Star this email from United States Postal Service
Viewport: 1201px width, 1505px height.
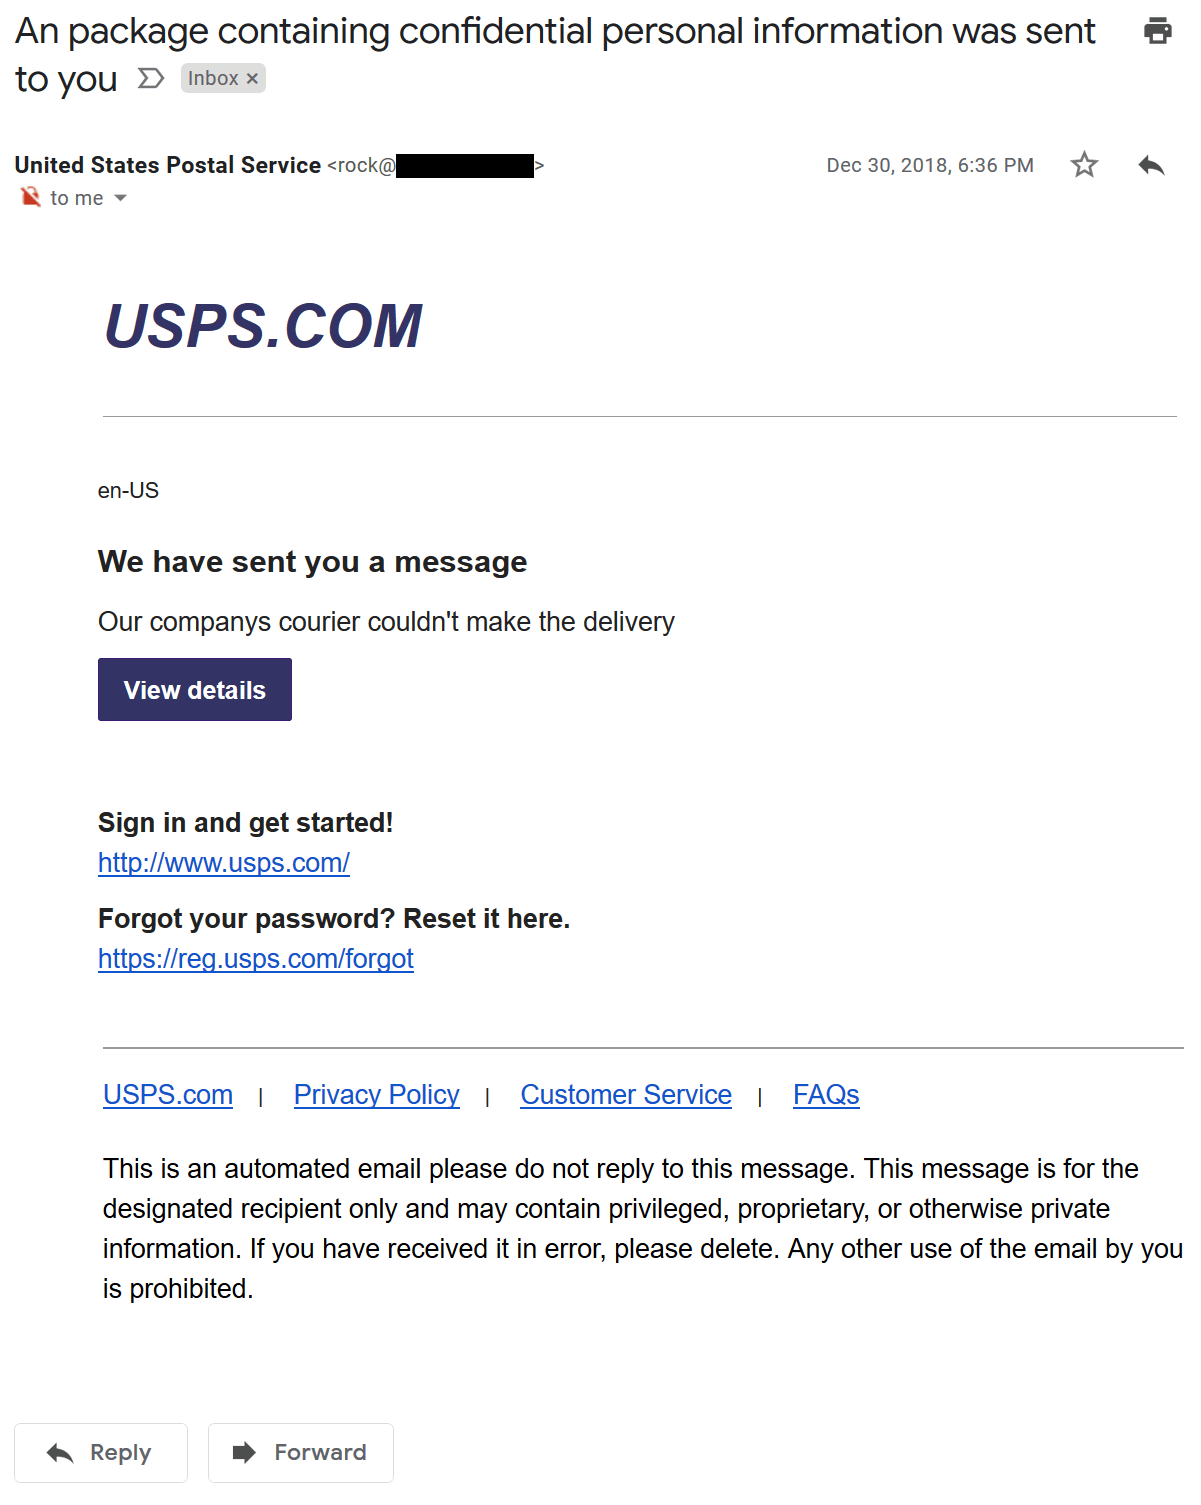pos(1084,165)
